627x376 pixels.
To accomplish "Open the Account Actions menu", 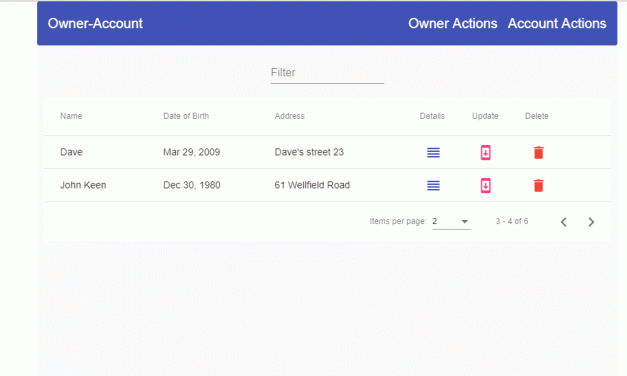I will click(557, 24).
